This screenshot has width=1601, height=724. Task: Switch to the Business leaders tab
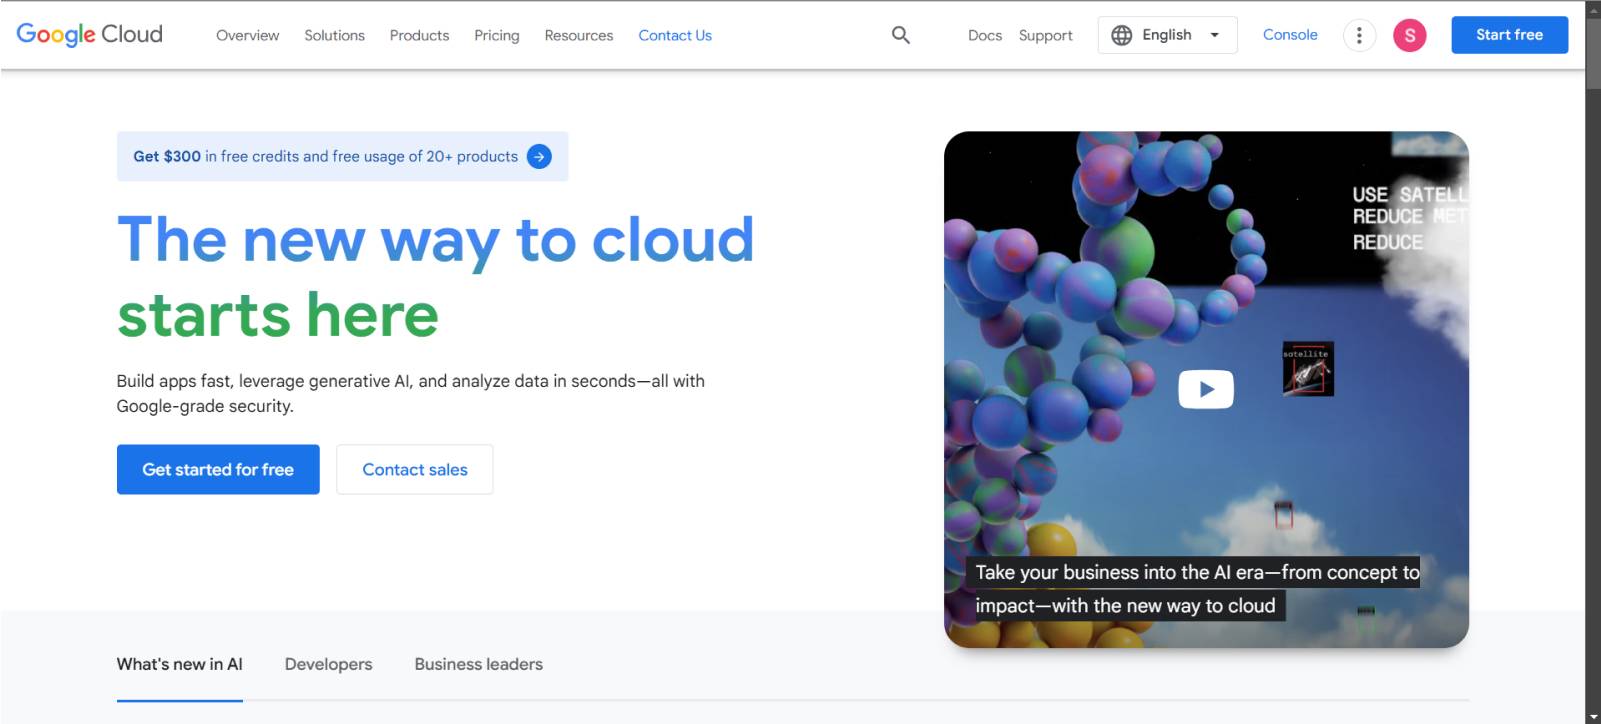478,664
